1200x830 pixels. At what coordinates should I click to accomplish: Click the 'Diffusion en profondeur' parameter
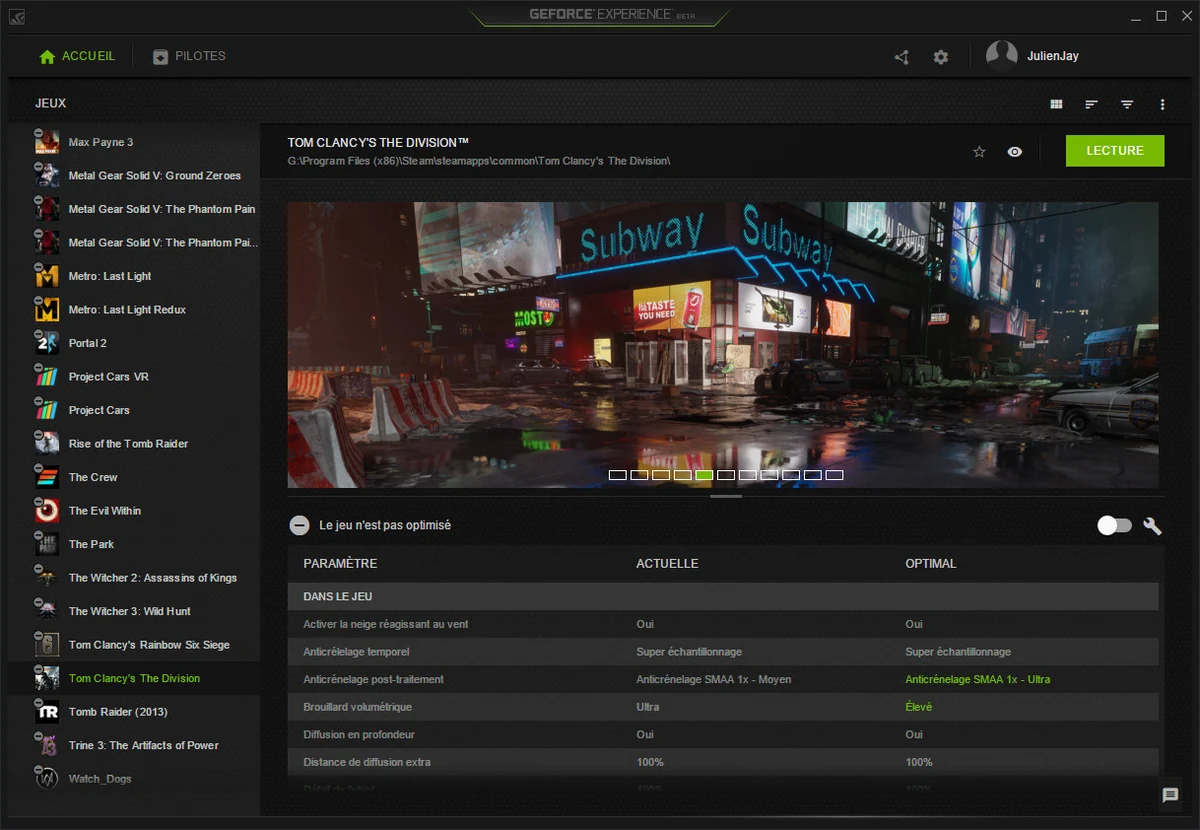pos(359,735)
